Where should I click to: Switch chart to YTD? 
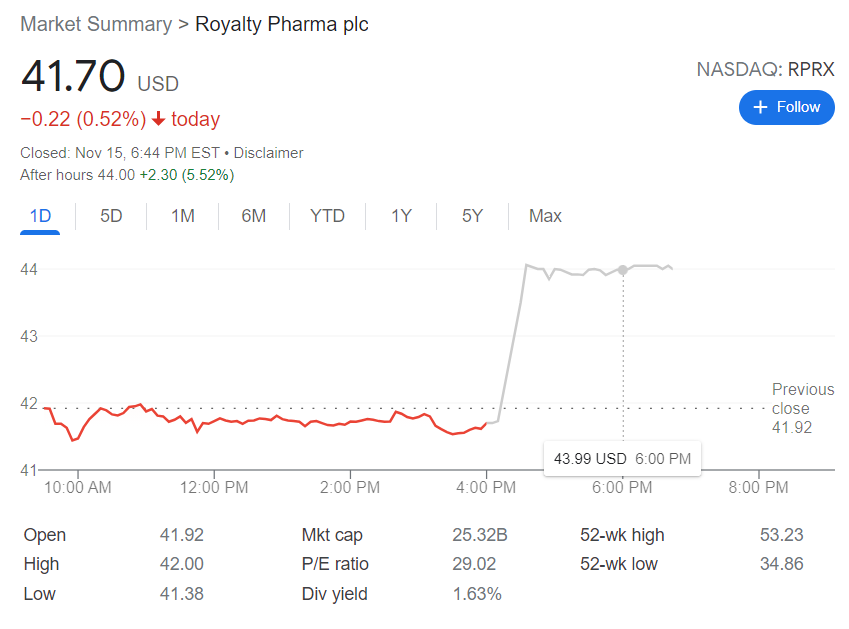coord(327,216)
